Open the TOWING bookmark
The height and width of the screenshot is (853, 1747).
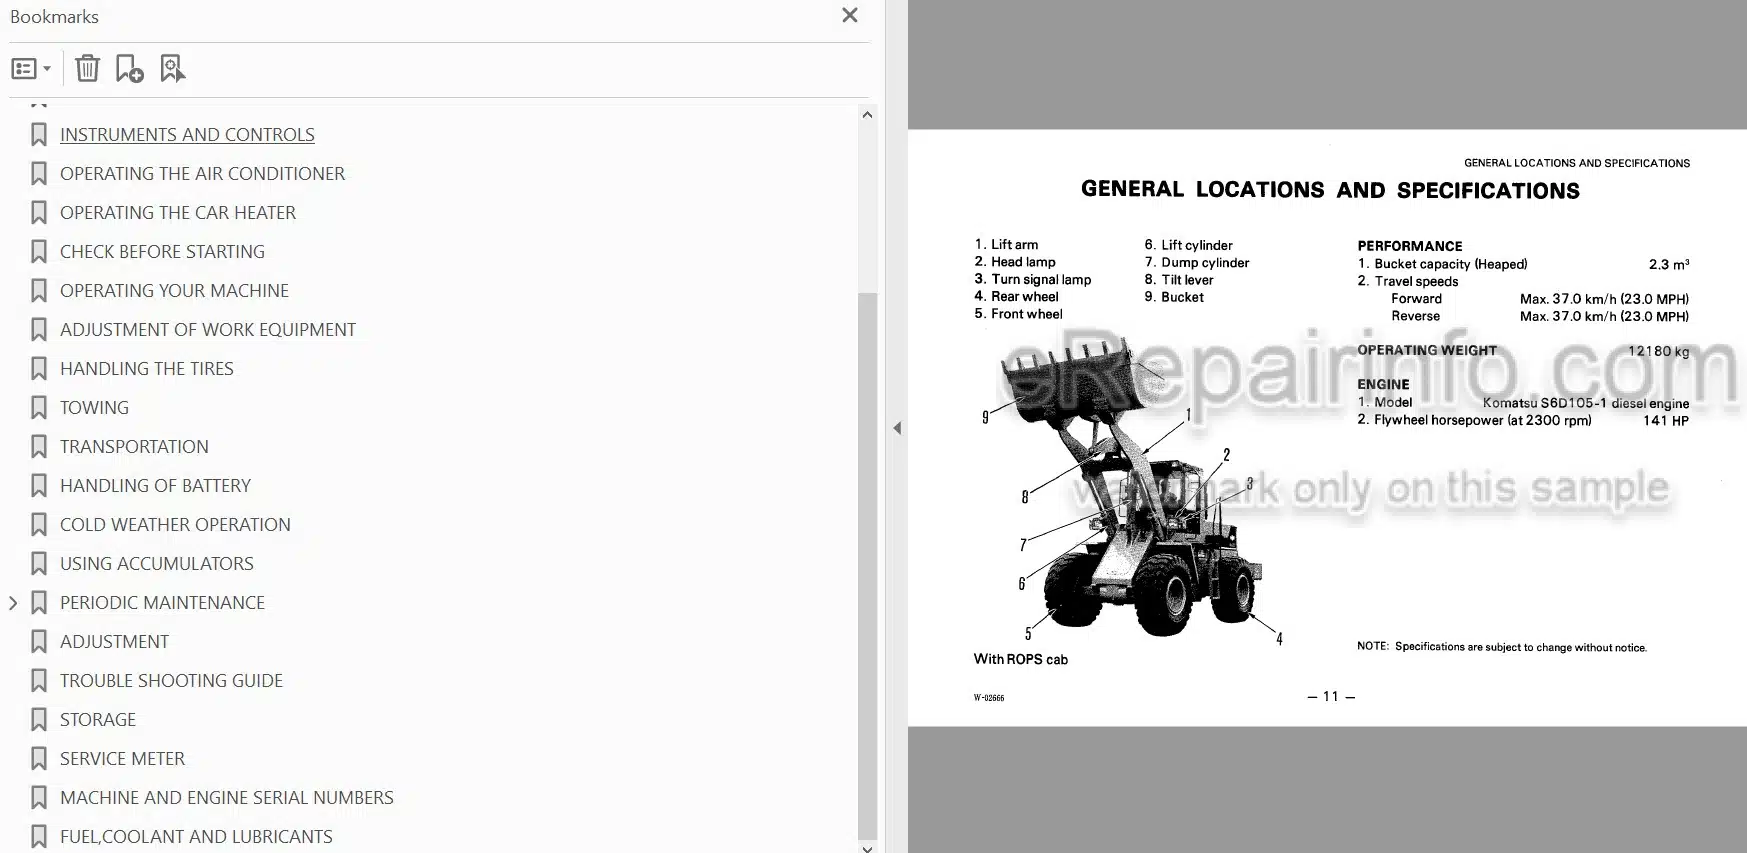[x=94, y=407]
